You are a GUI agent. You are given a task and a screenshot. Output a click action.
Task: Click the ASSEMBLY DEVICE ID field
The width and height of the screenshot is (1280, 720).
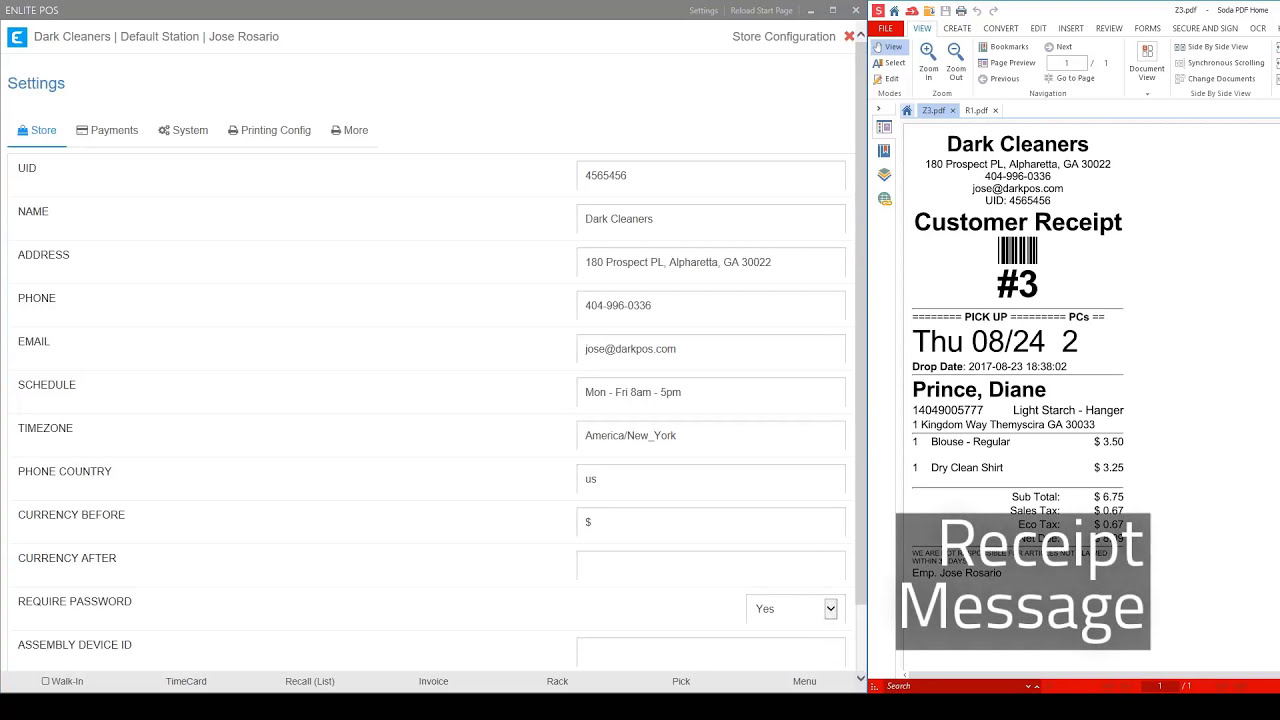[711, 652]
